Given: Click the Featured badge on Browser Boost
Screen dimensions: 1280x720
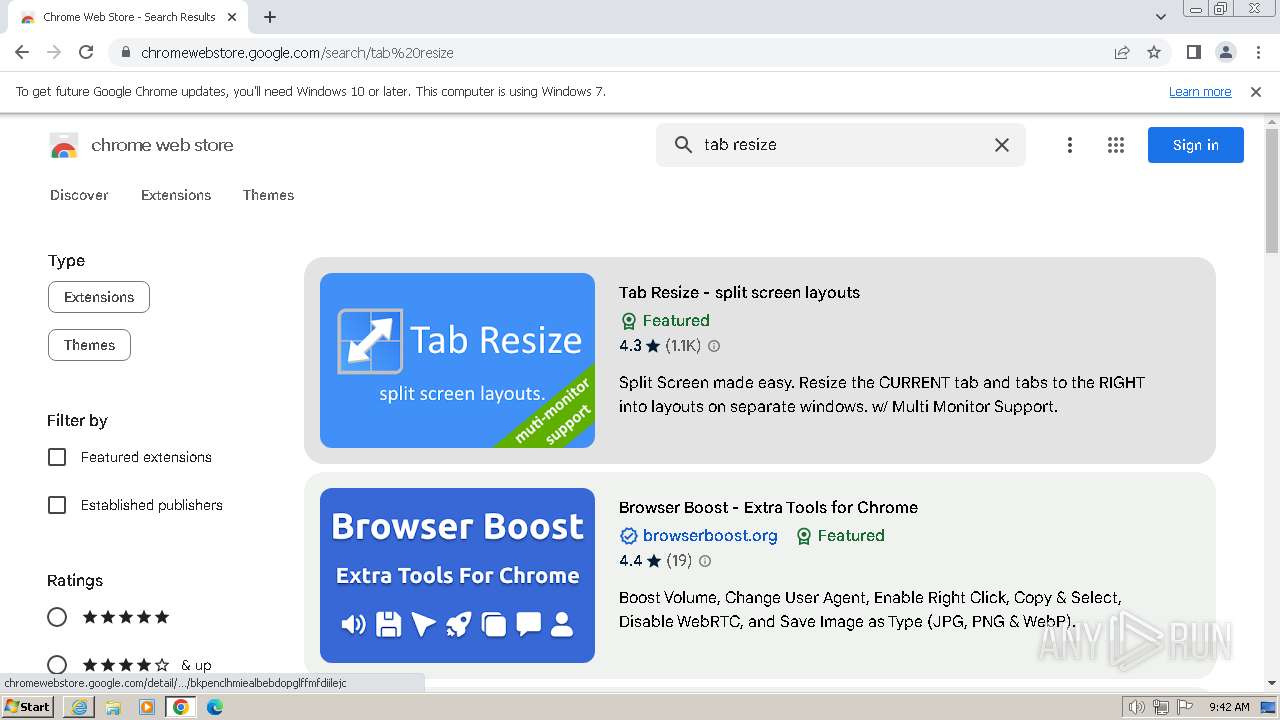Looking at the screenshot, I should pos(840,536).
